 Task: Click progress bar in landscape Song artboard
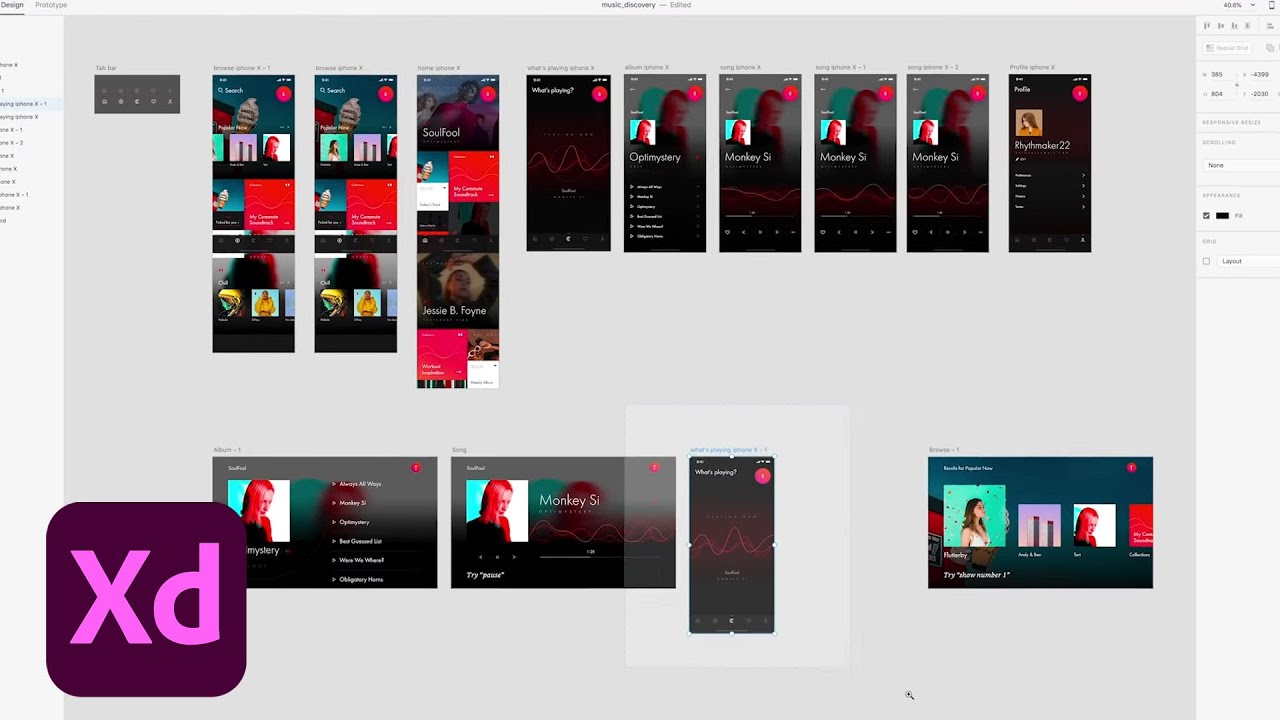598,557
